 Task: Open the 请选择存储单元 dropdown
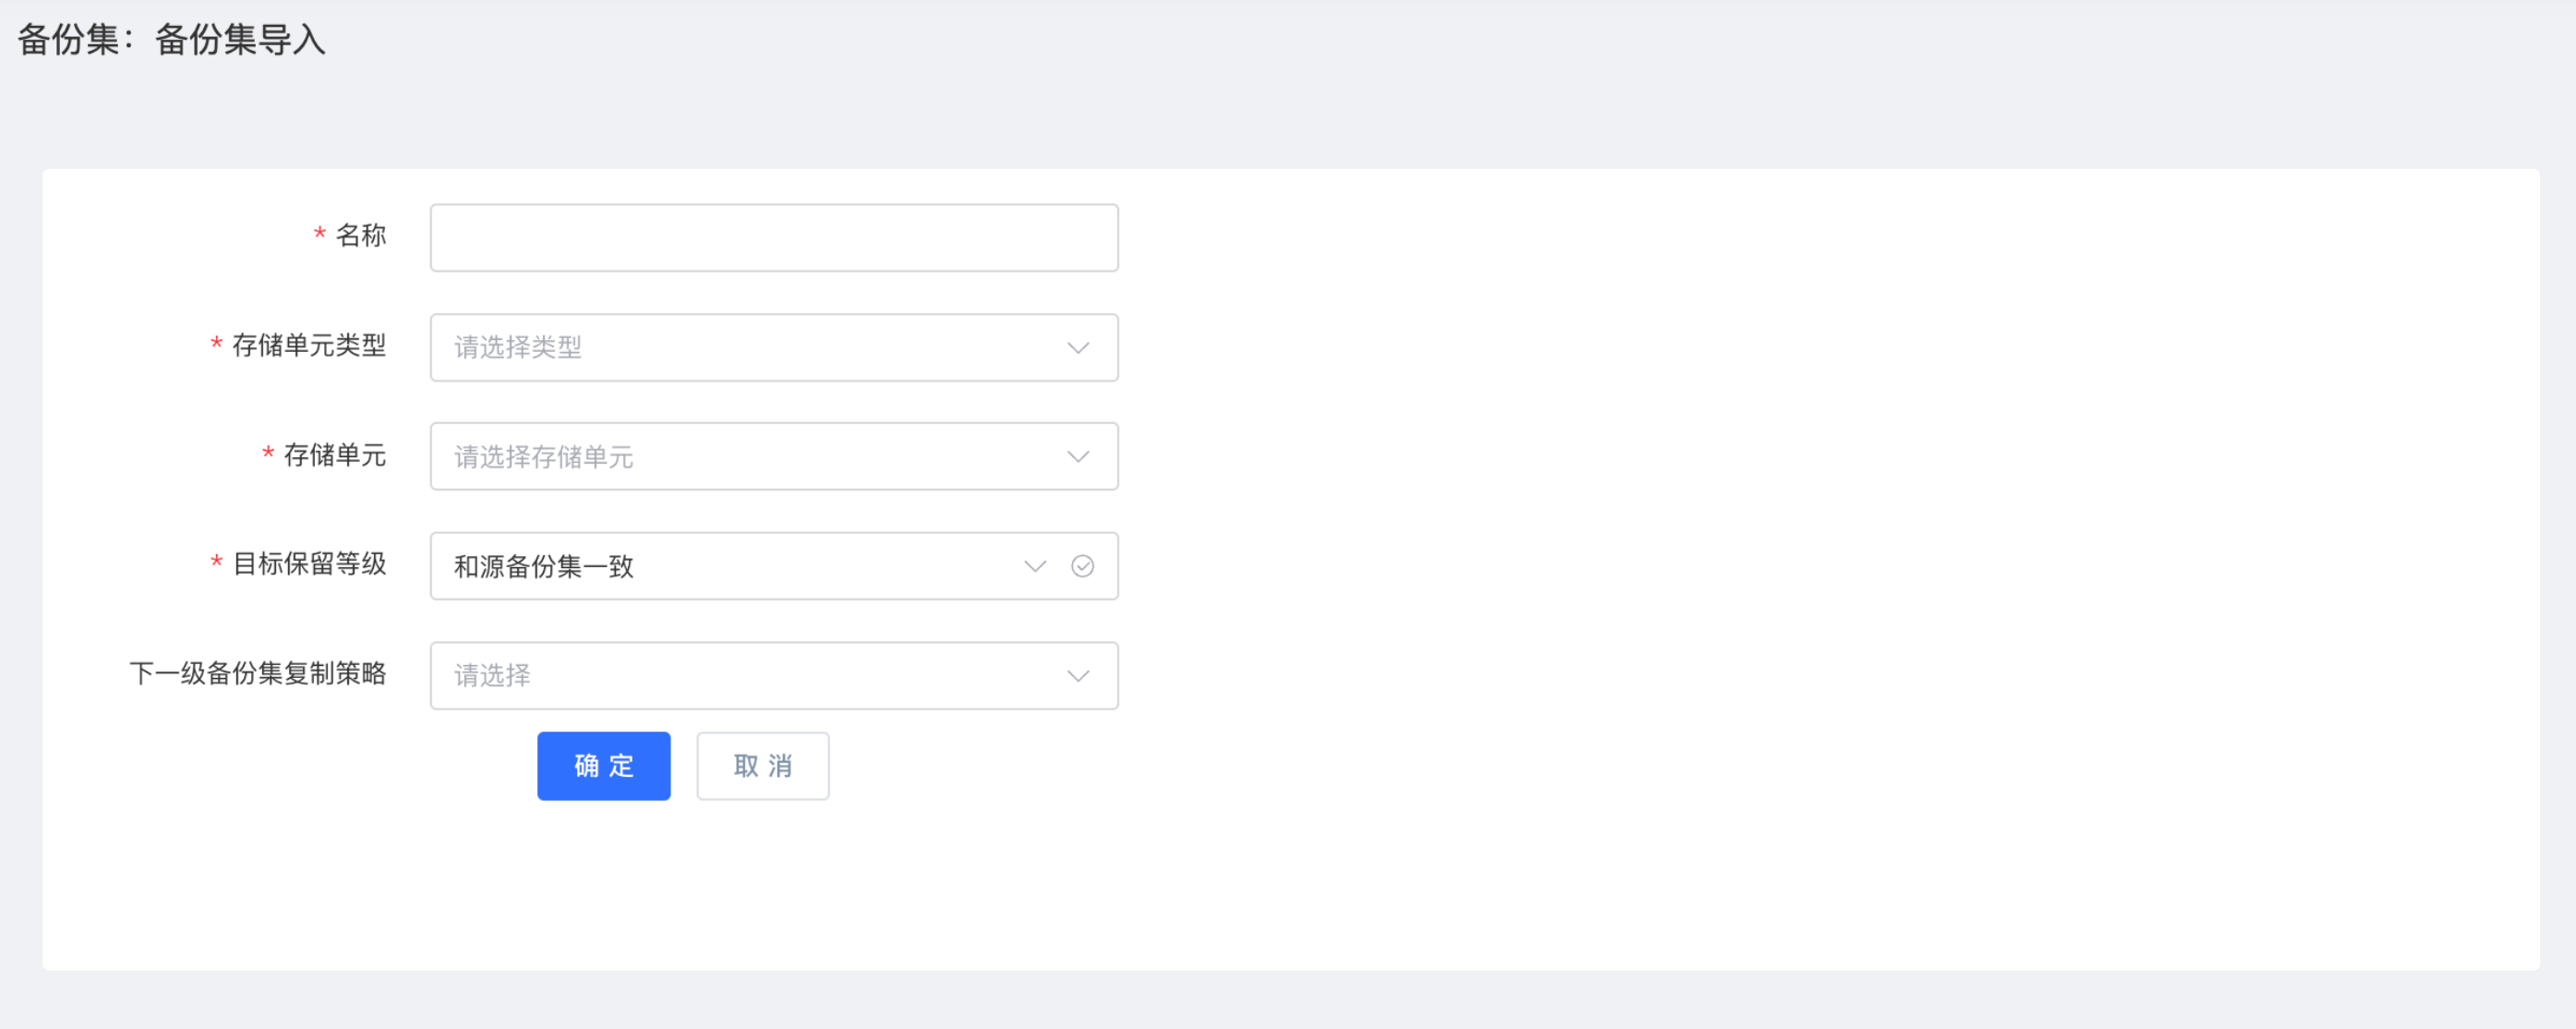click(740, 457)
